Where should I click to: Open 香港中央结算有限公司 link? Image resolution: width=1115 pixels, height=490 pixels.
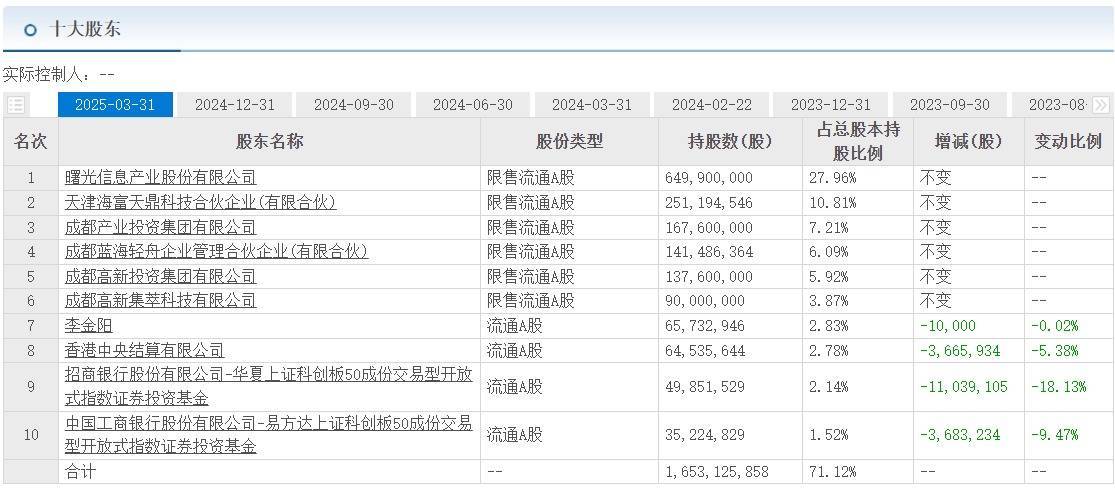click(144, 350)
